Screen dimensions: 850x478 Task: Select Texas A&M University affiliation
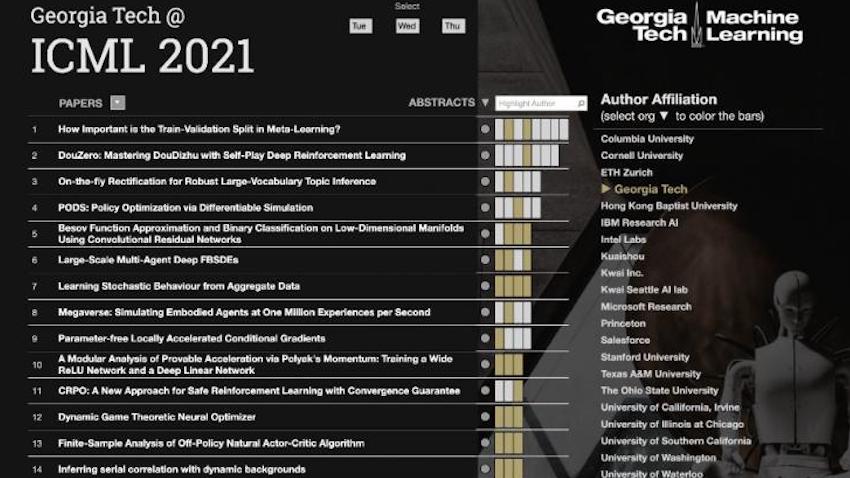click(x=651, y=374)
